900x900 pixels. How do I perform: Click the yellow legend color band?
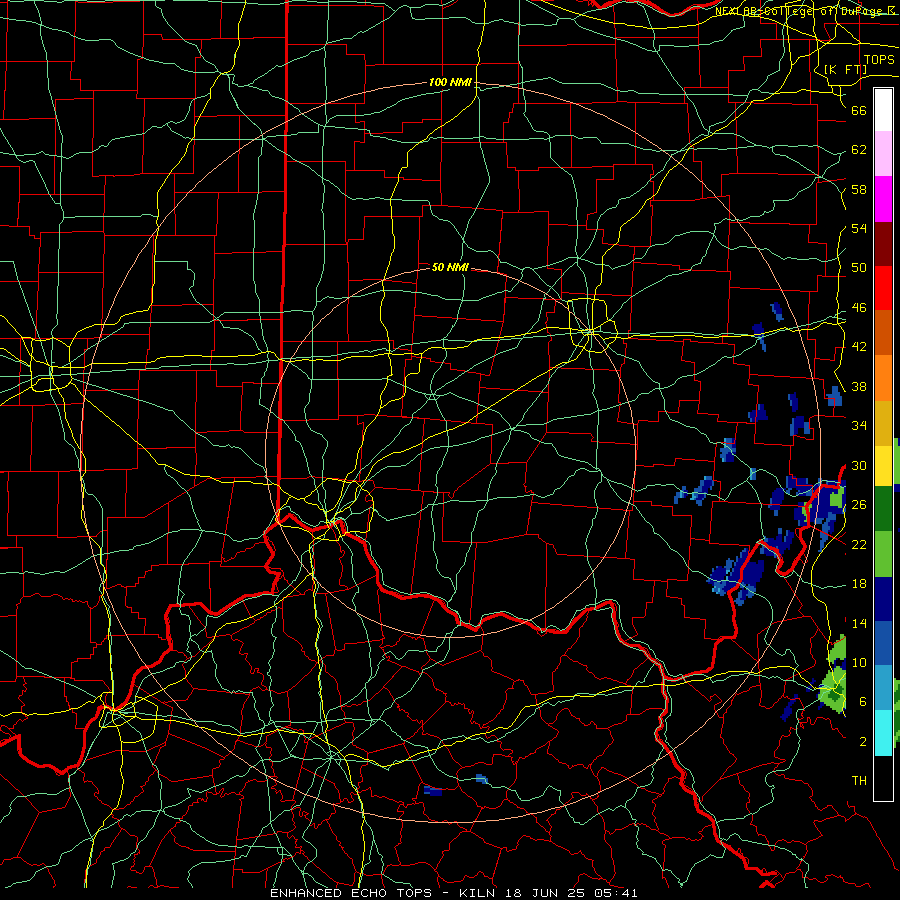(883, 465)
